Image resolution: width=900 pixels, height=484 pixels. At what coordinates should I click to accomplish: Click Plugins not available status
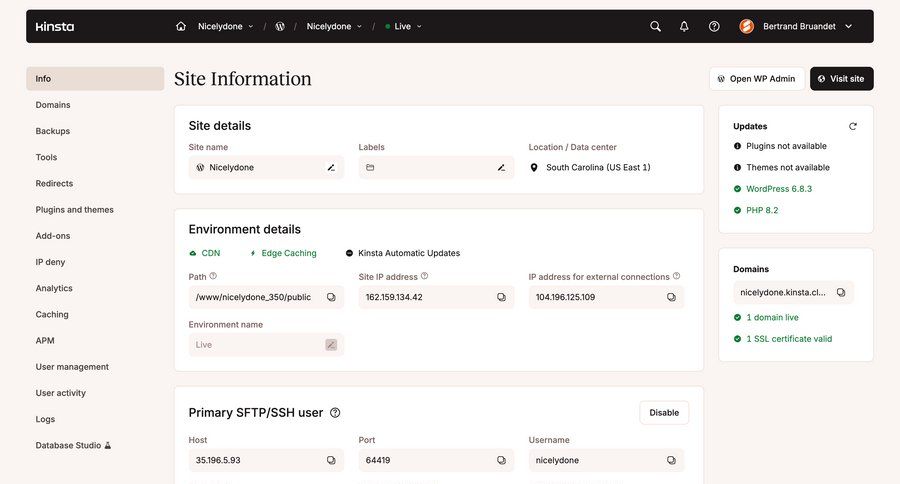point(780,146)
